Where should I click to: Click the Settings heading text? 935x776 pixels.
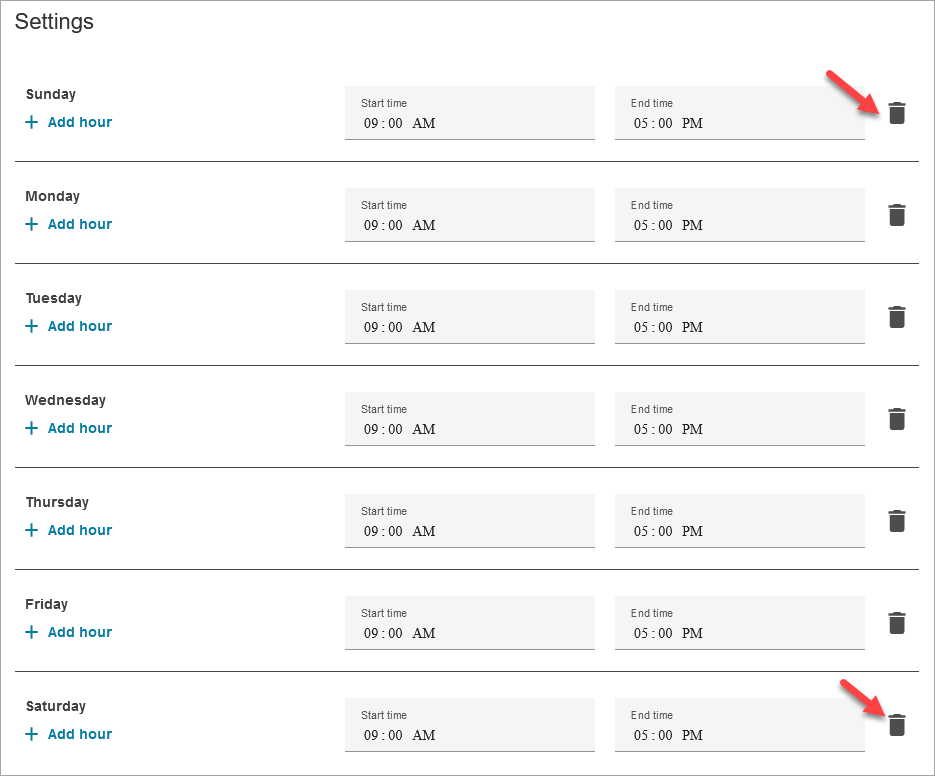coord(54,22)
